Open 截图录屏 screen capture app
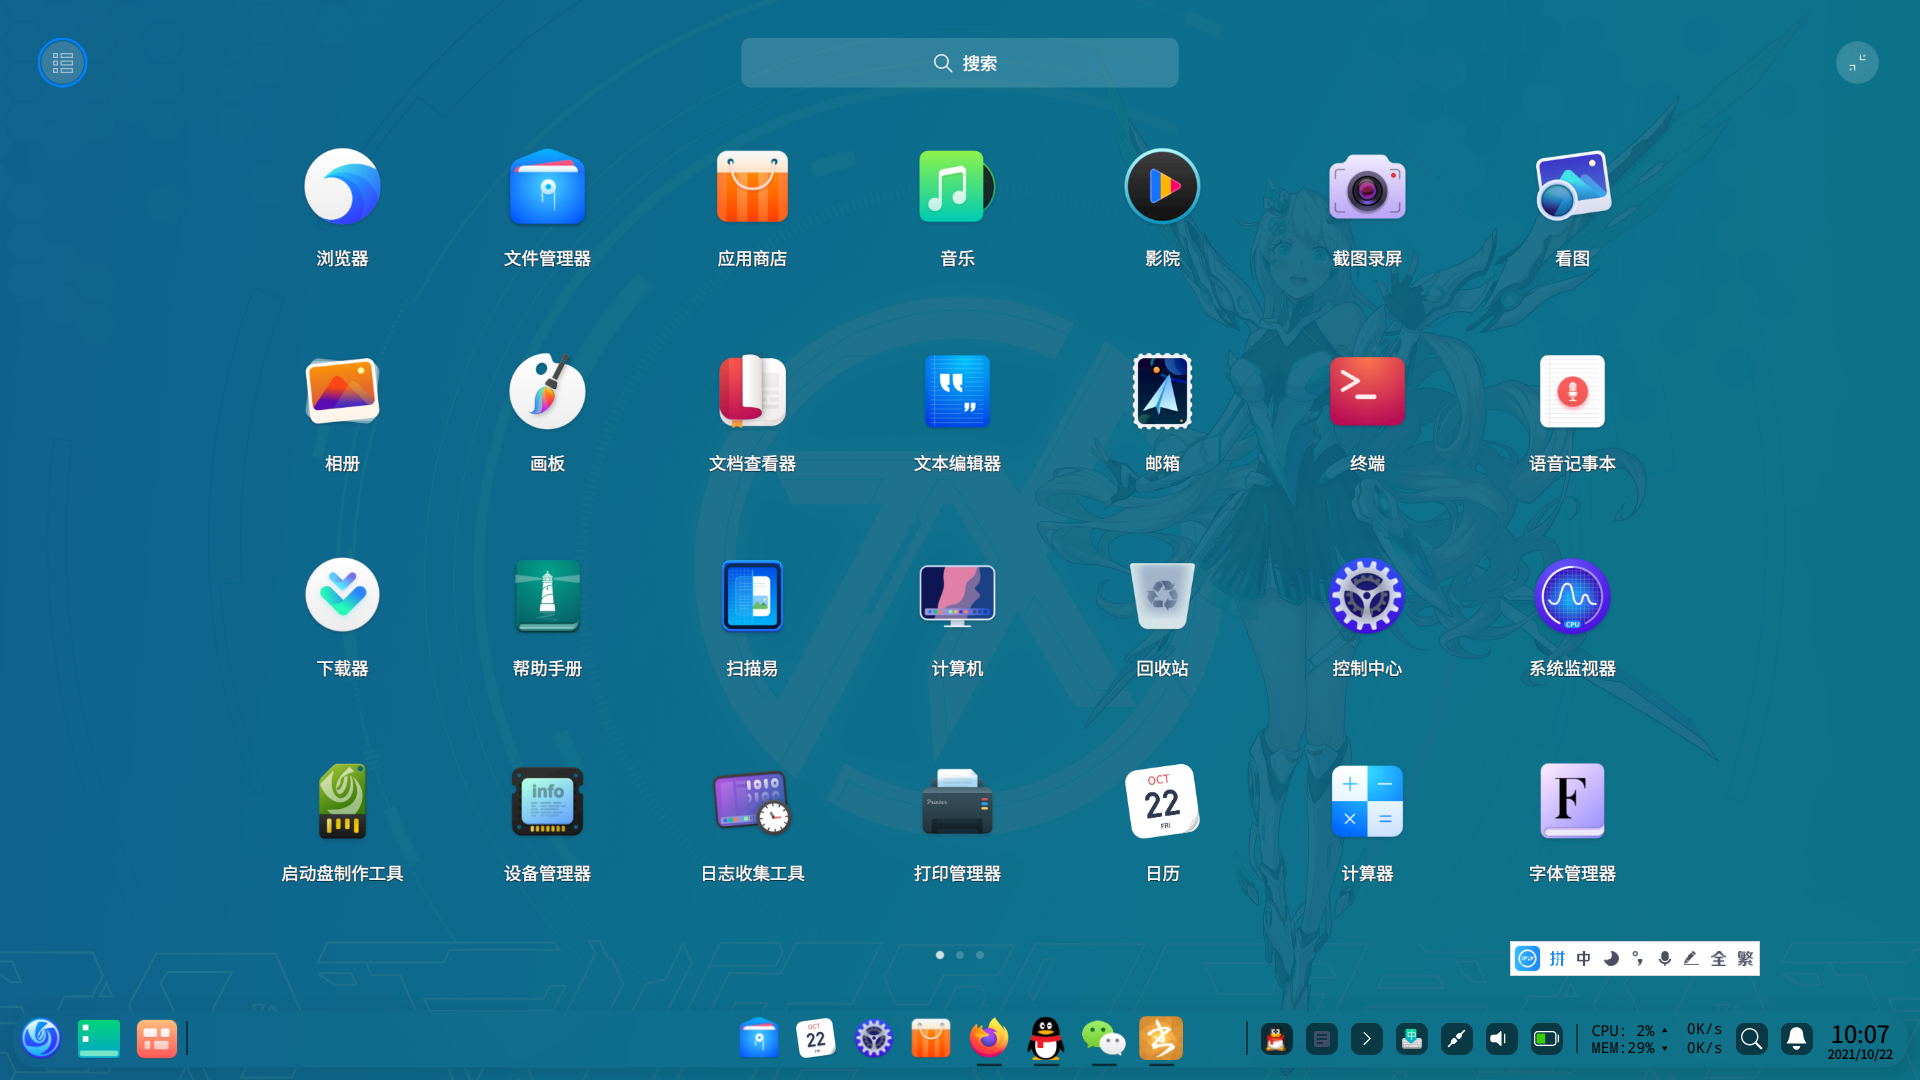1920x1080 pixels. tap(1367, 188)
